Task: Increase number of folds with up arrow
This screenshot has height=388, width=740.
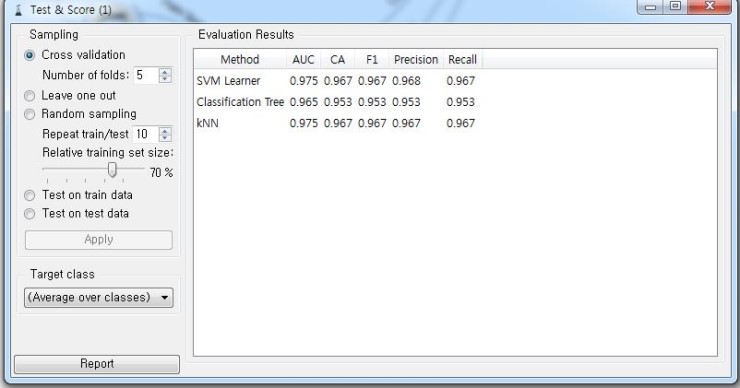Action: (x=165, y=72)
